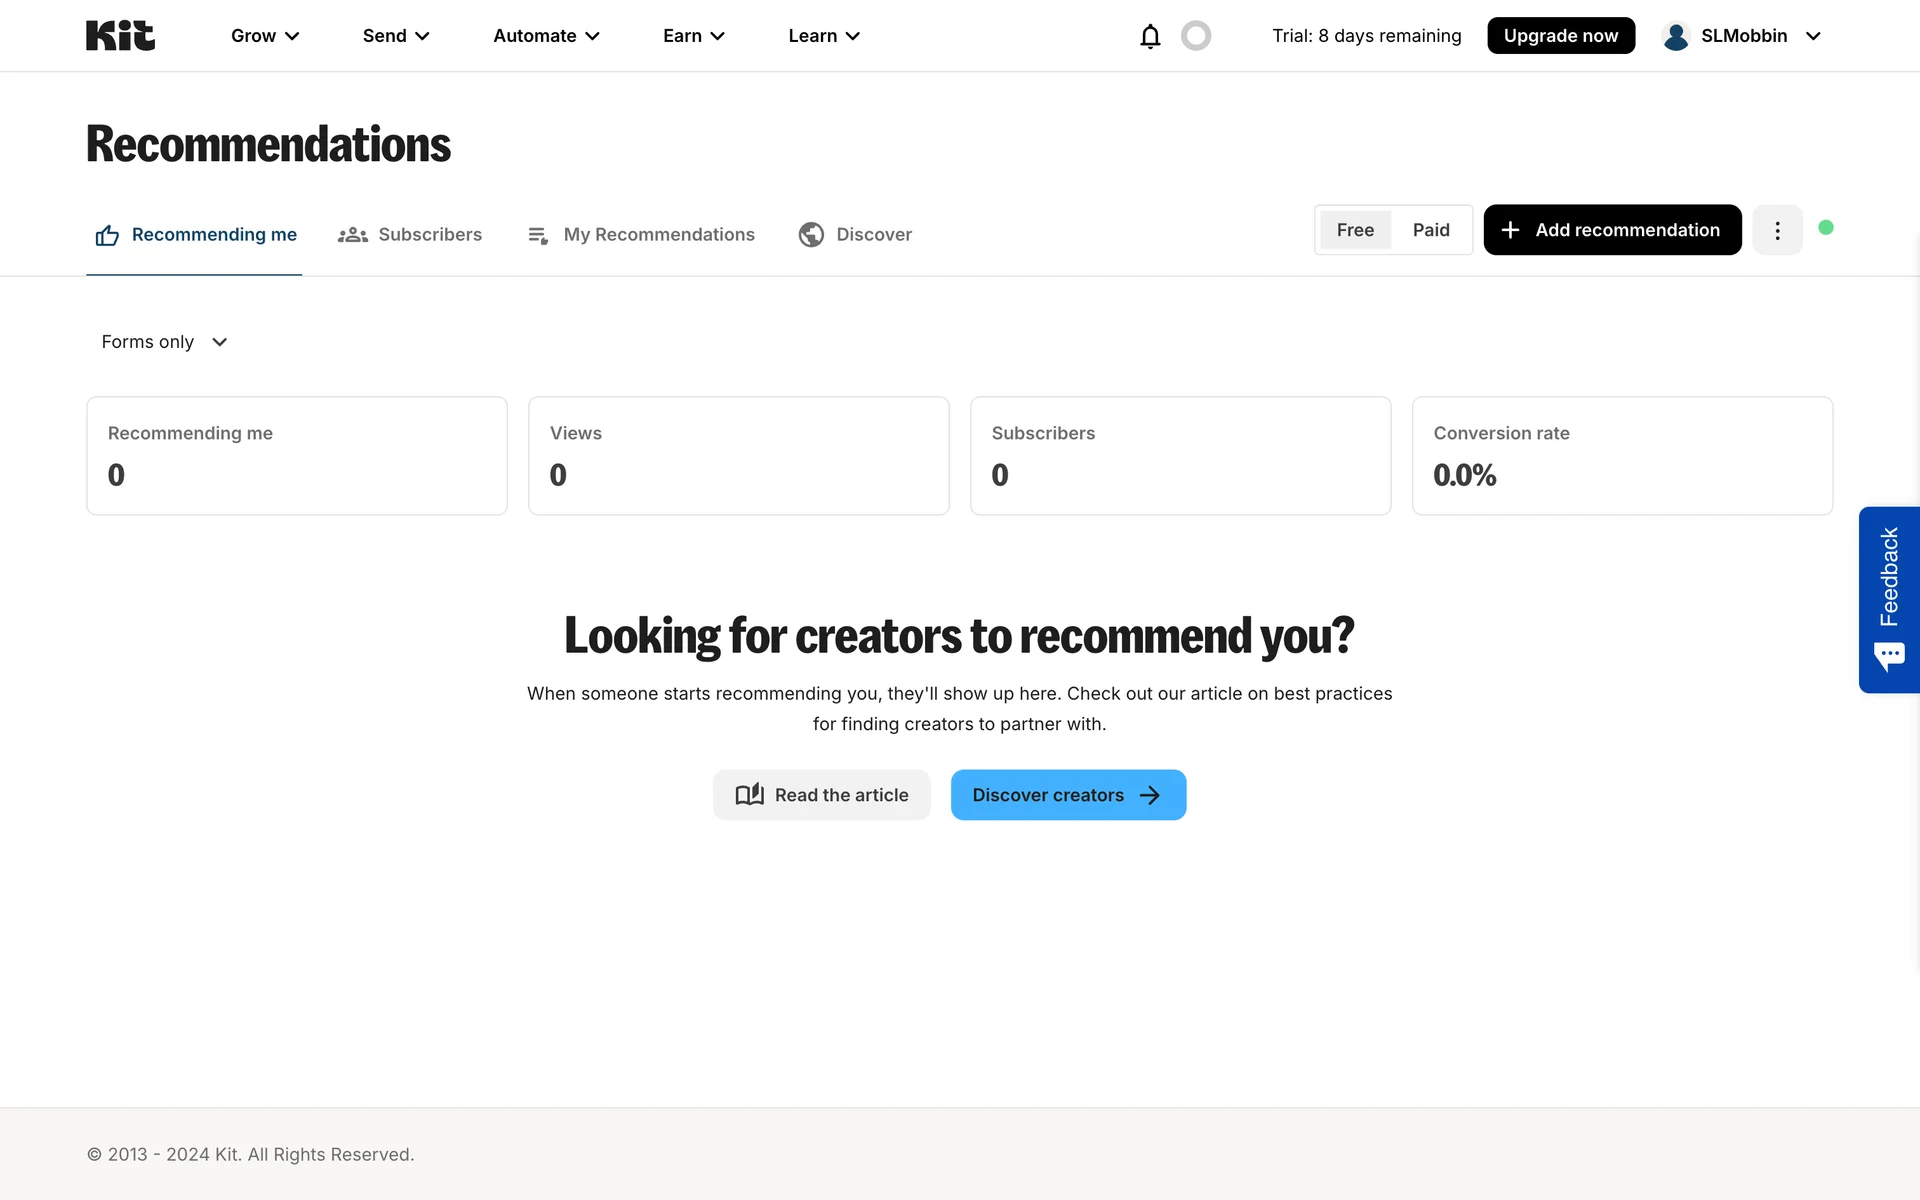Image resolution: width=1920 pixels, height=1200 pixels.
Task: Click the Discover globe icon
Action: point(811,234)
